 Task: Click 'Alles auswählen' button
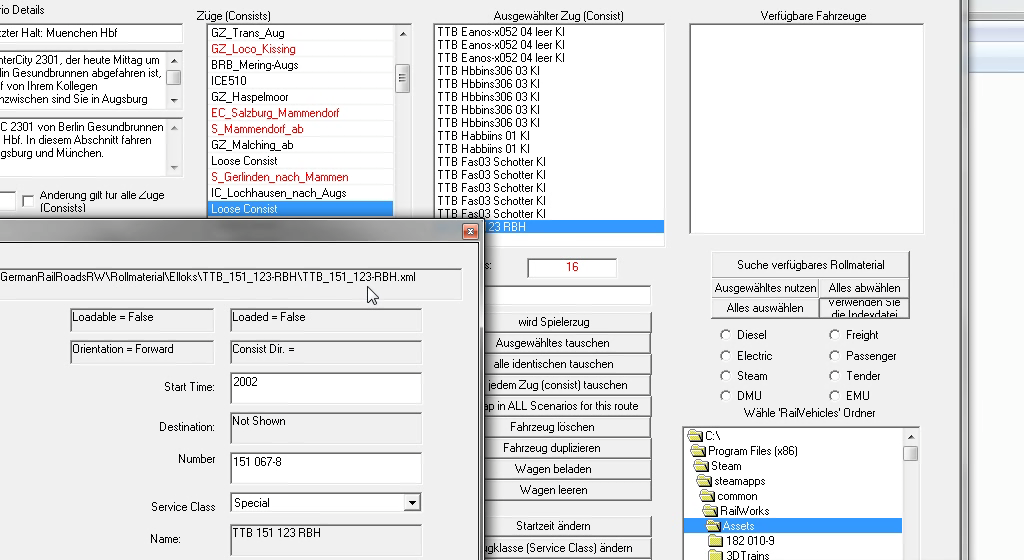point(765,308)
